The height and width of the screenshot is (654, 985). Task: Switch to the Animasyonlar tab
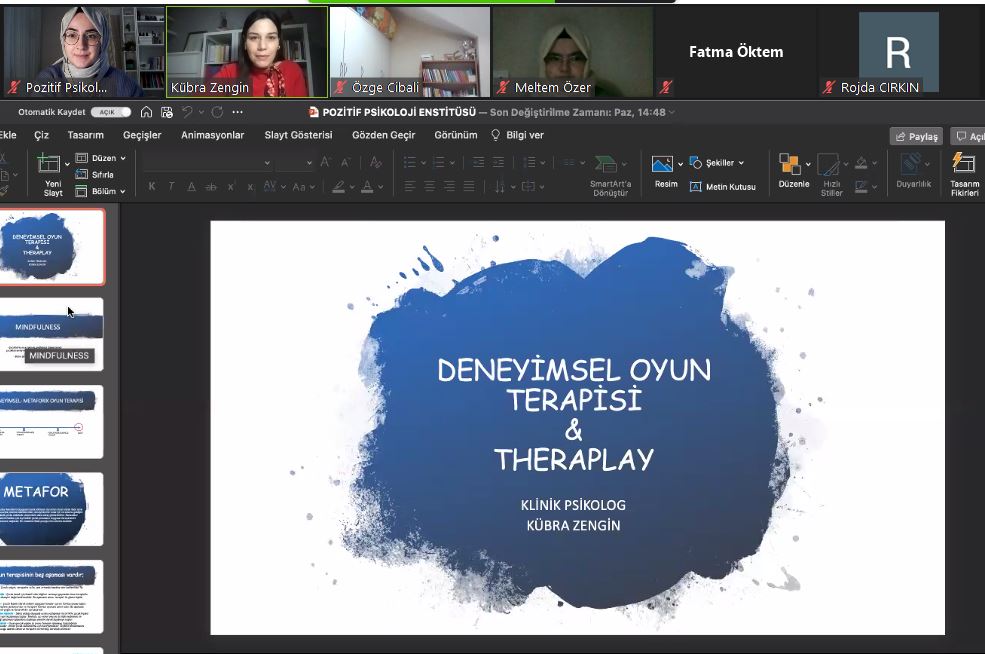(x=212, y=135)
